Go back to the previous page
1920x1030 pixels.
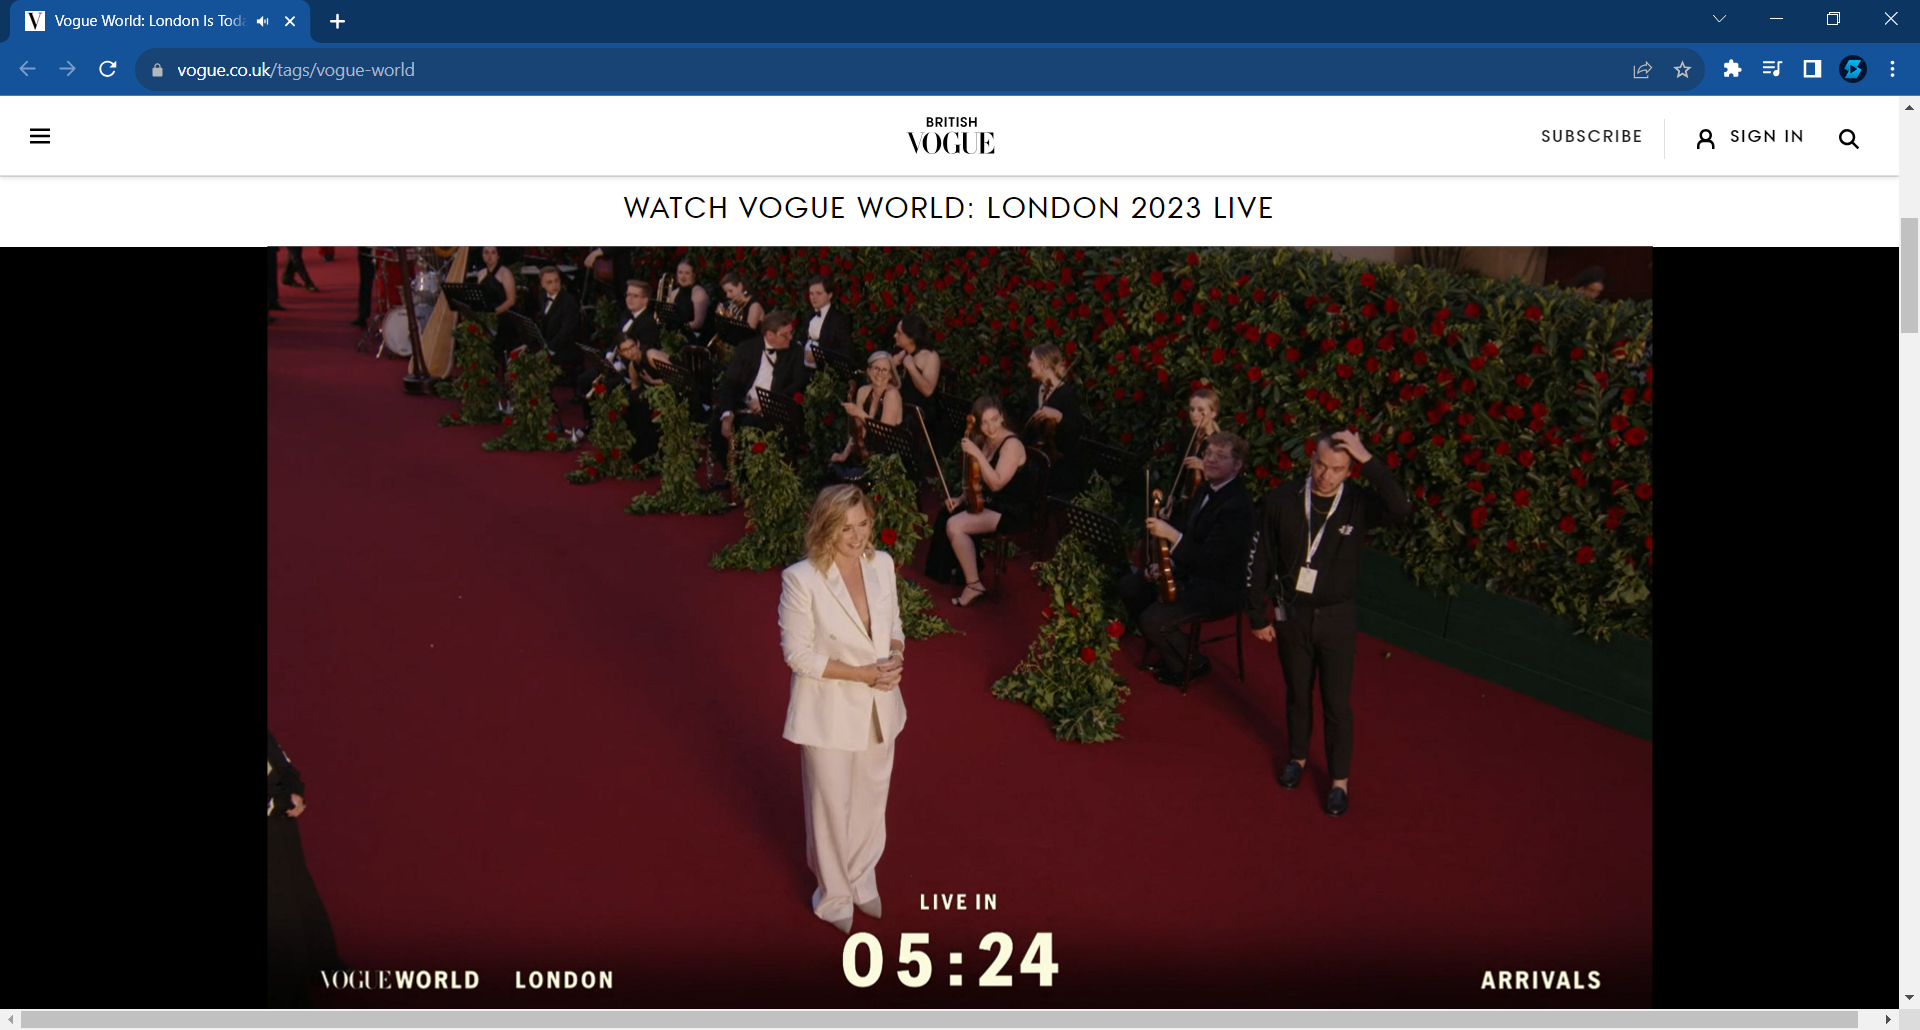coord(27,69)
